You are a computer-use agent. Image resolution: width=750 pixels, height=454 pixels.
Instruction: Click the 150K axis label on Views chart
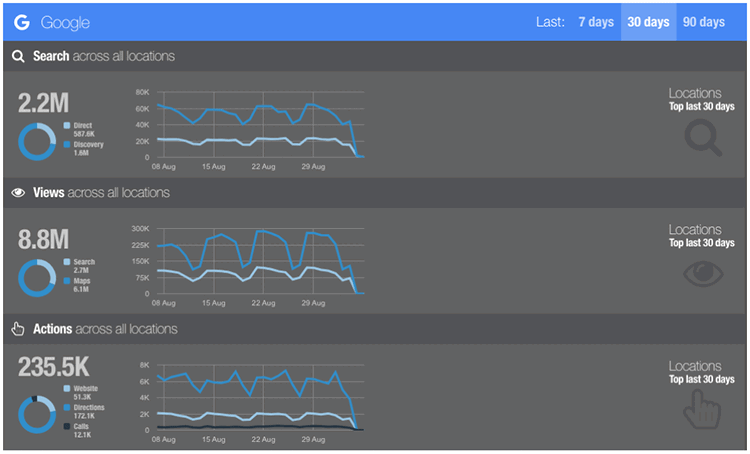pos(141,261)
